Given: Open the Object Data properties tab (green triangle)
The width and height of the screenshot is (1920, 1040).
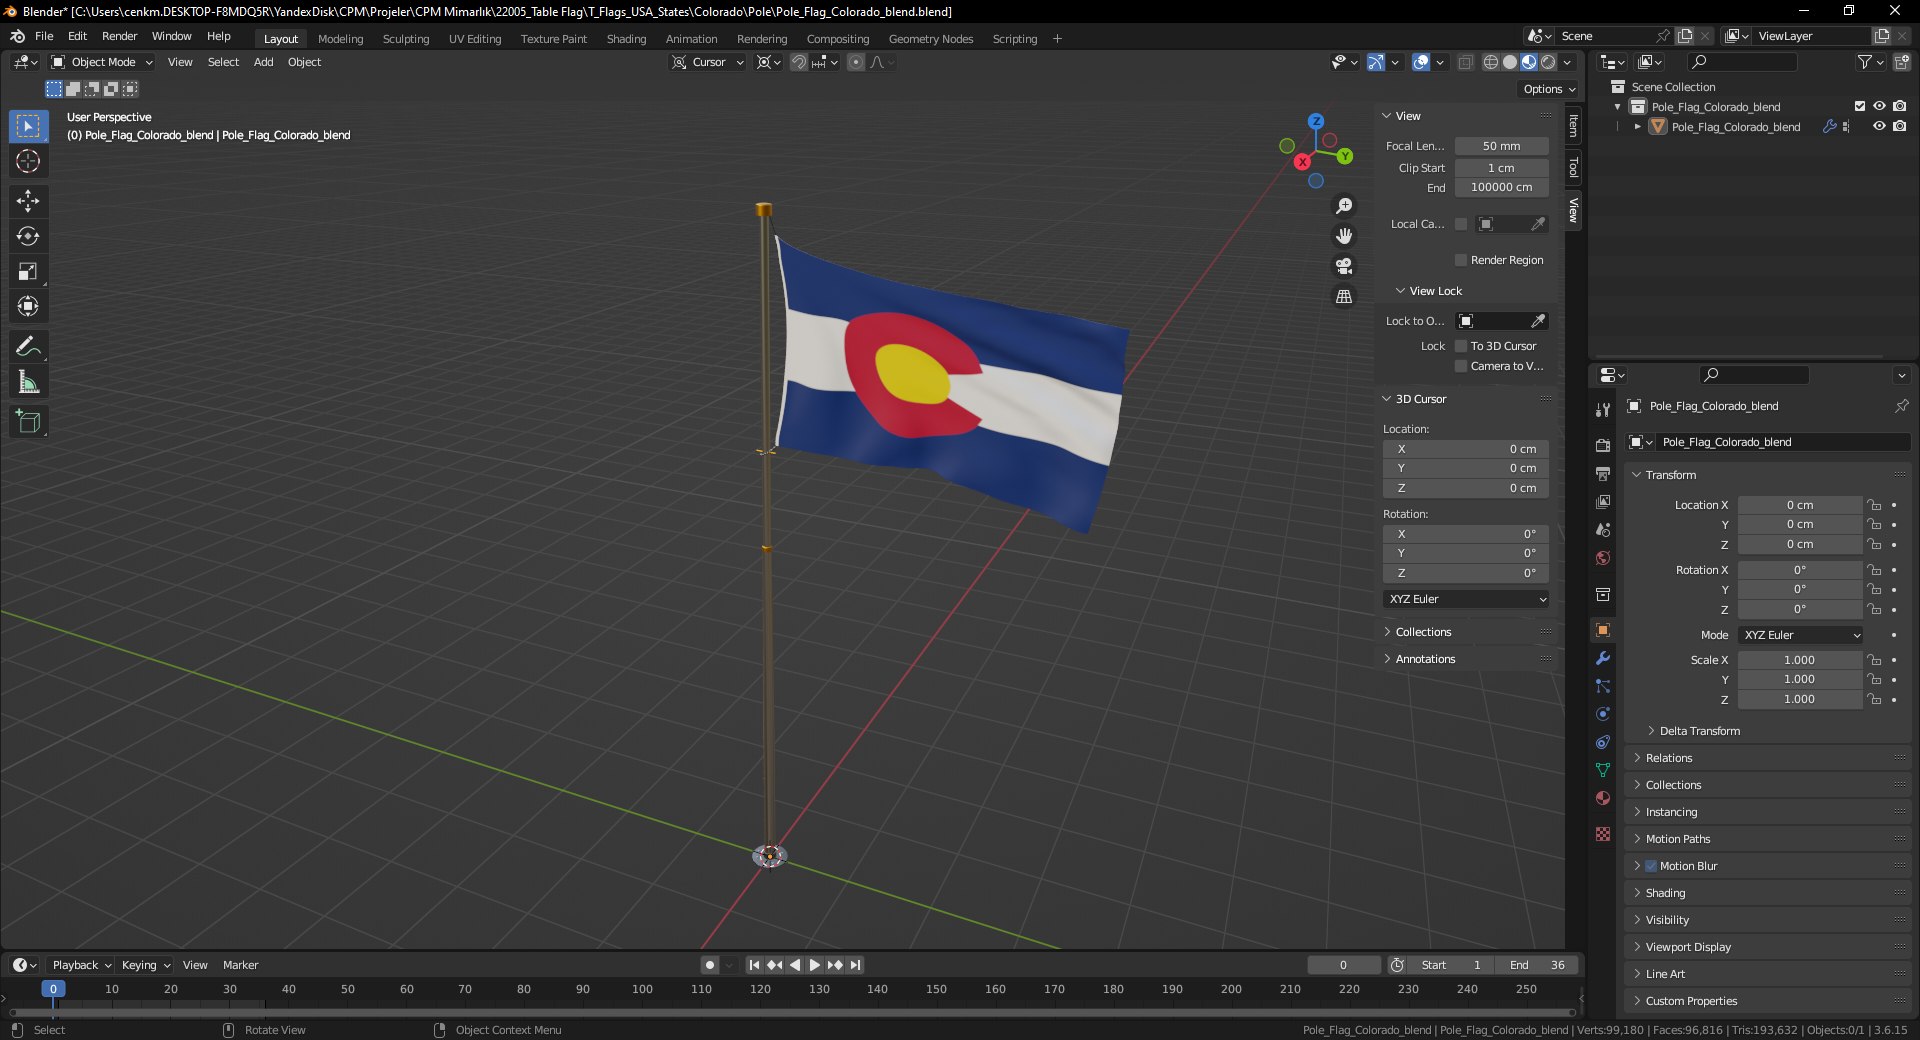Looking at the screenshot, I should click(1603, 770).
